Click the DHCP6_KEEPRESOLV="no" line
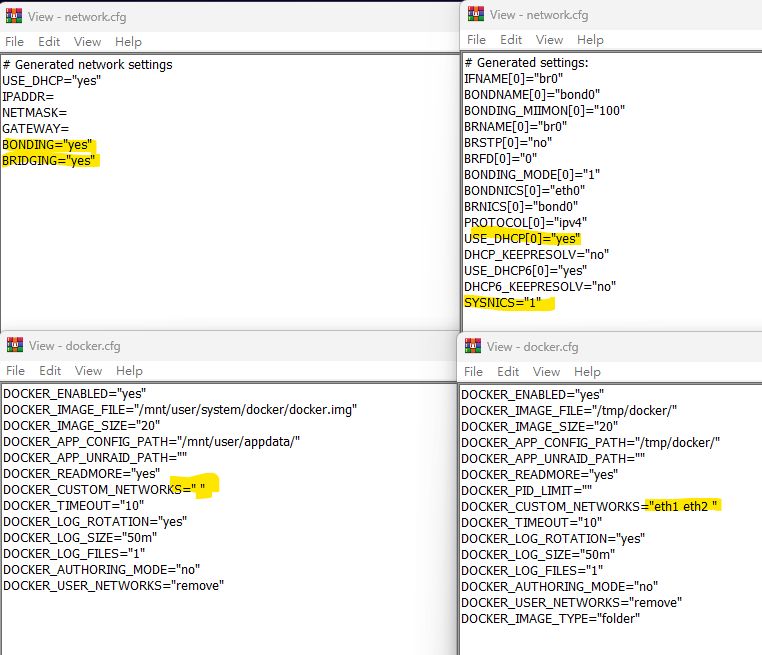This screenshot has width=762, height=655. (540, 287)
